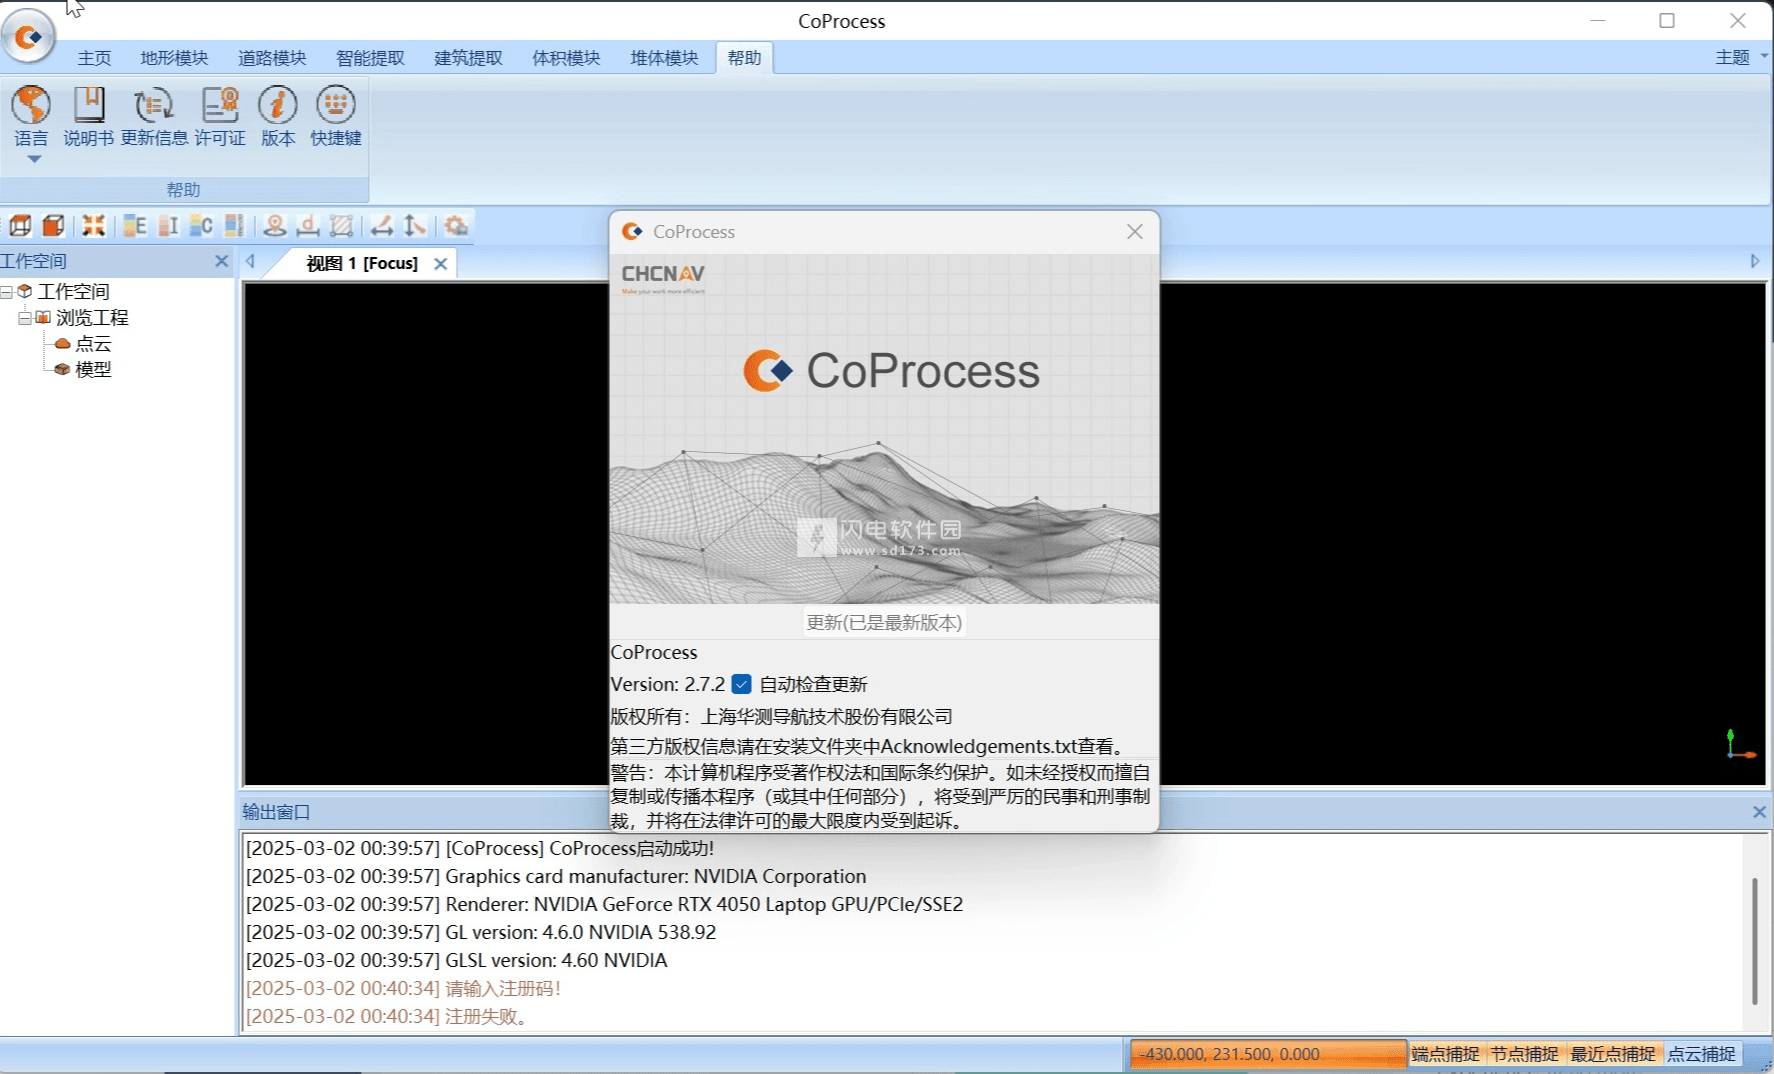Collapse the 工作空间 tree root node
Image resolution: width=1774 pixels, height=1074 pixels.
7,291
